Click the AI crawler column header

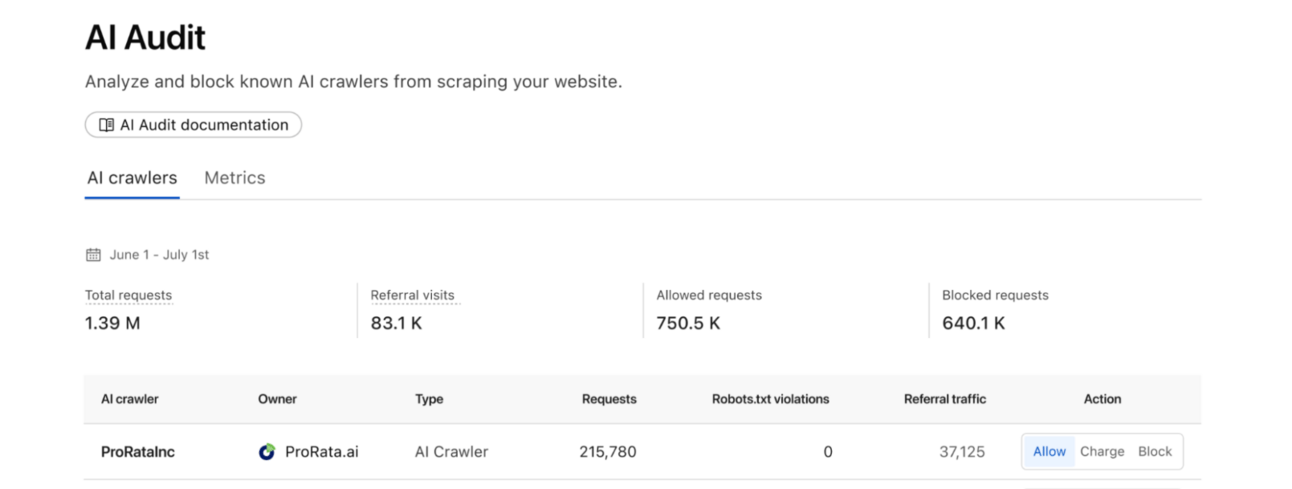pyautogui.click(x=130, y=399)
